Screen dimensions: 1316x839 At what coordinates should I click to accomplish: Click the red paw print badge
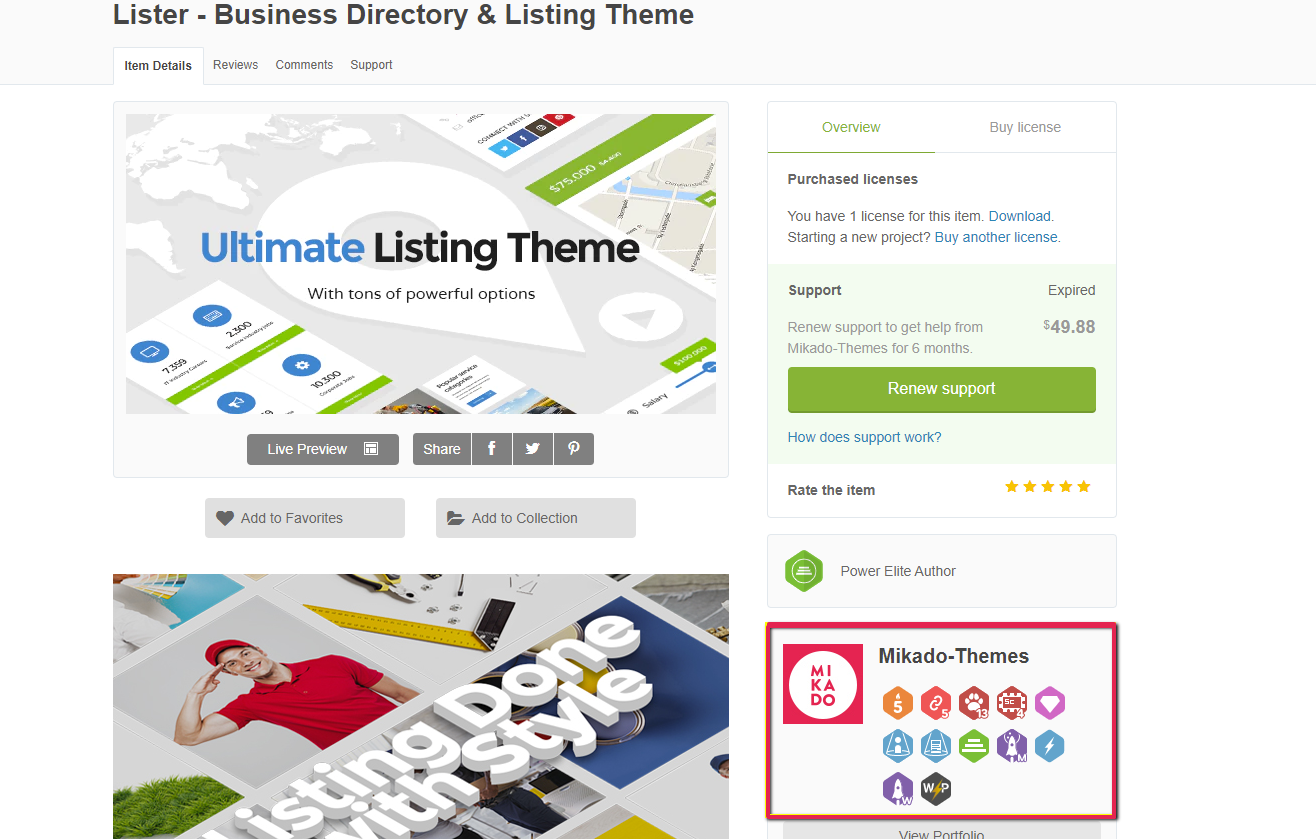pyautogui.click(x=974, y=703)
